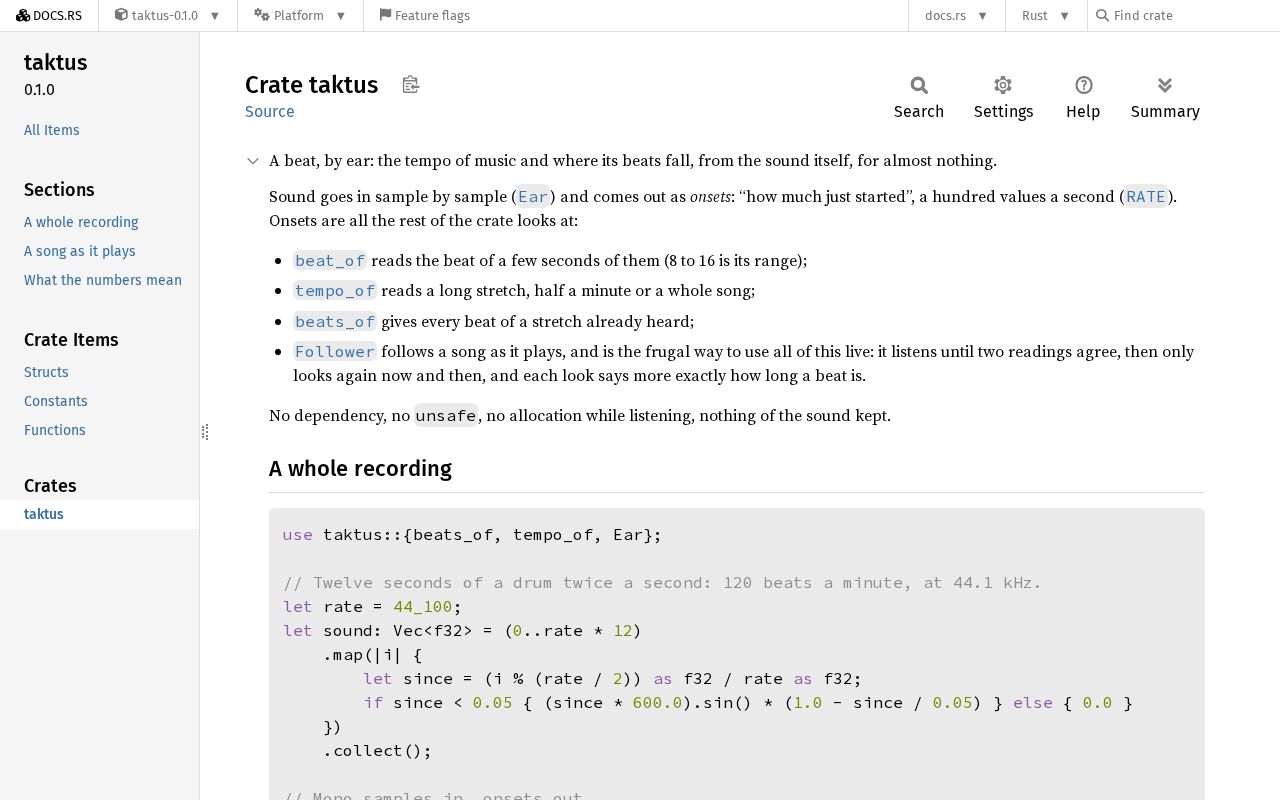The height and width of the screenshot is (800, 1280).
Task: Click the magnifier icon in Find crate
Action: pyautogui.click(x=1102, y=15)
